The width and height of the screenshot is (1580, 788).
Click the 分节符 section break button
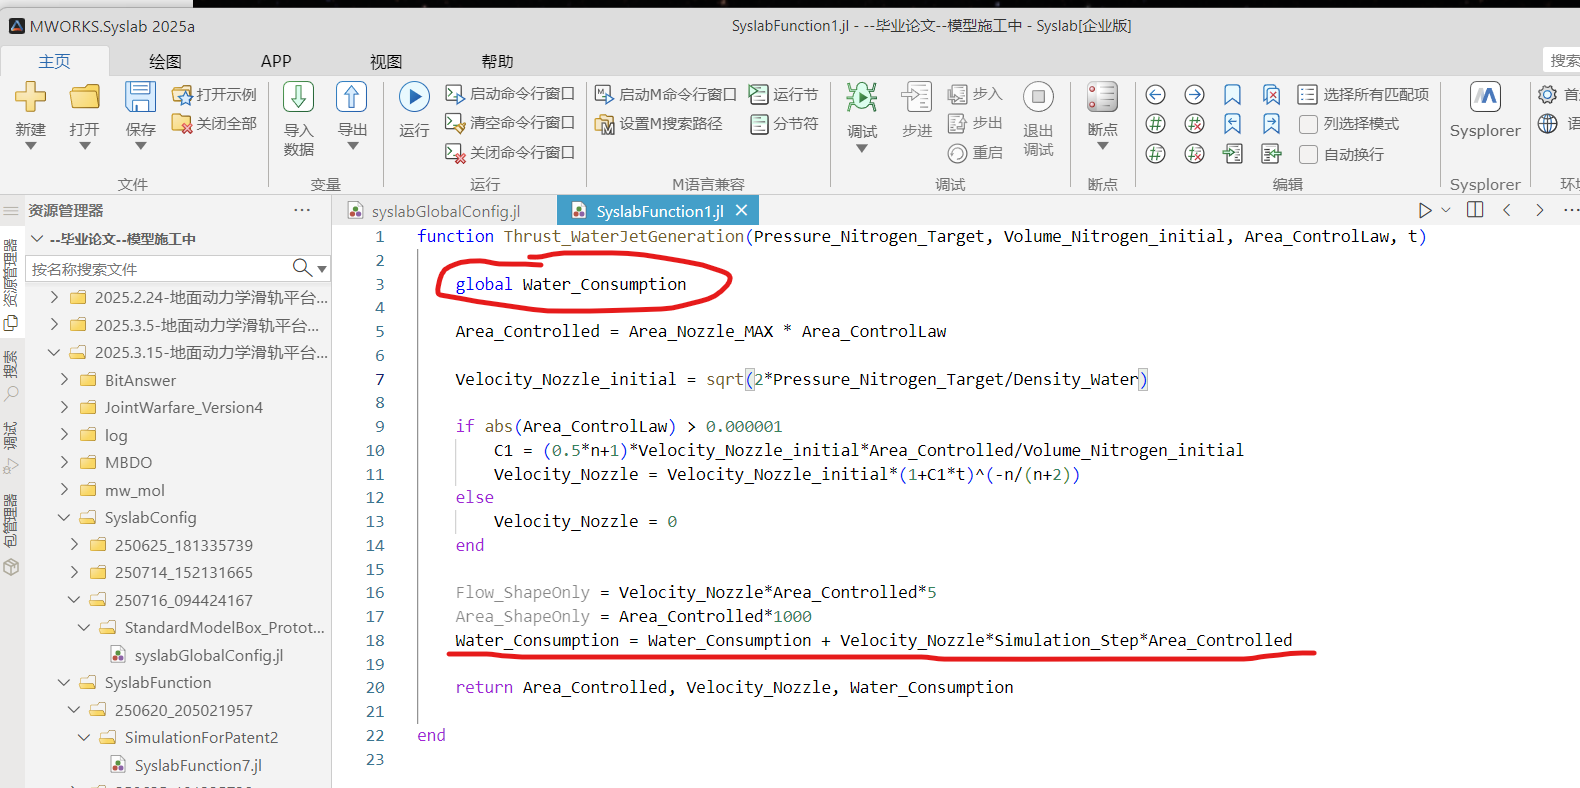coord(783,123)
